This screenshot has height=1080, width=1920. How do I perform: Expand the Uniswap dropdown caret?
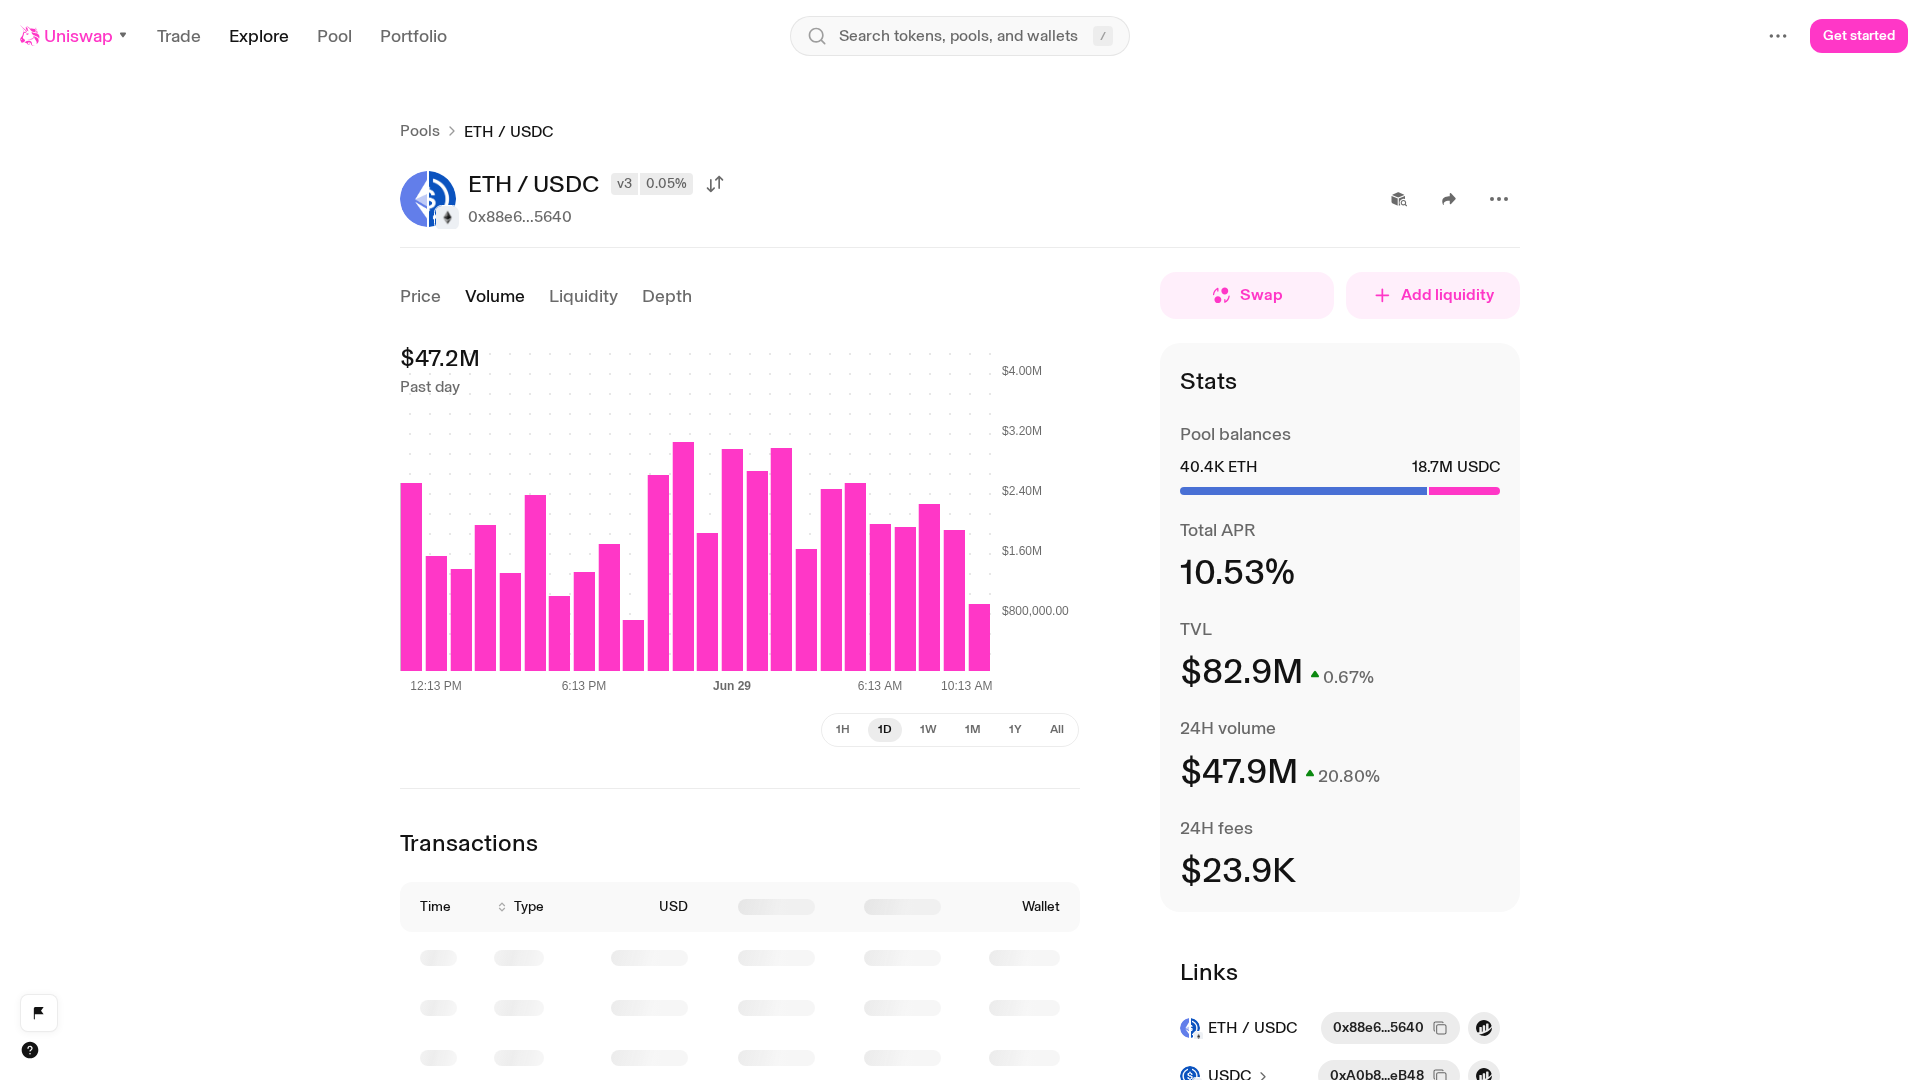[x=123, y=36]
